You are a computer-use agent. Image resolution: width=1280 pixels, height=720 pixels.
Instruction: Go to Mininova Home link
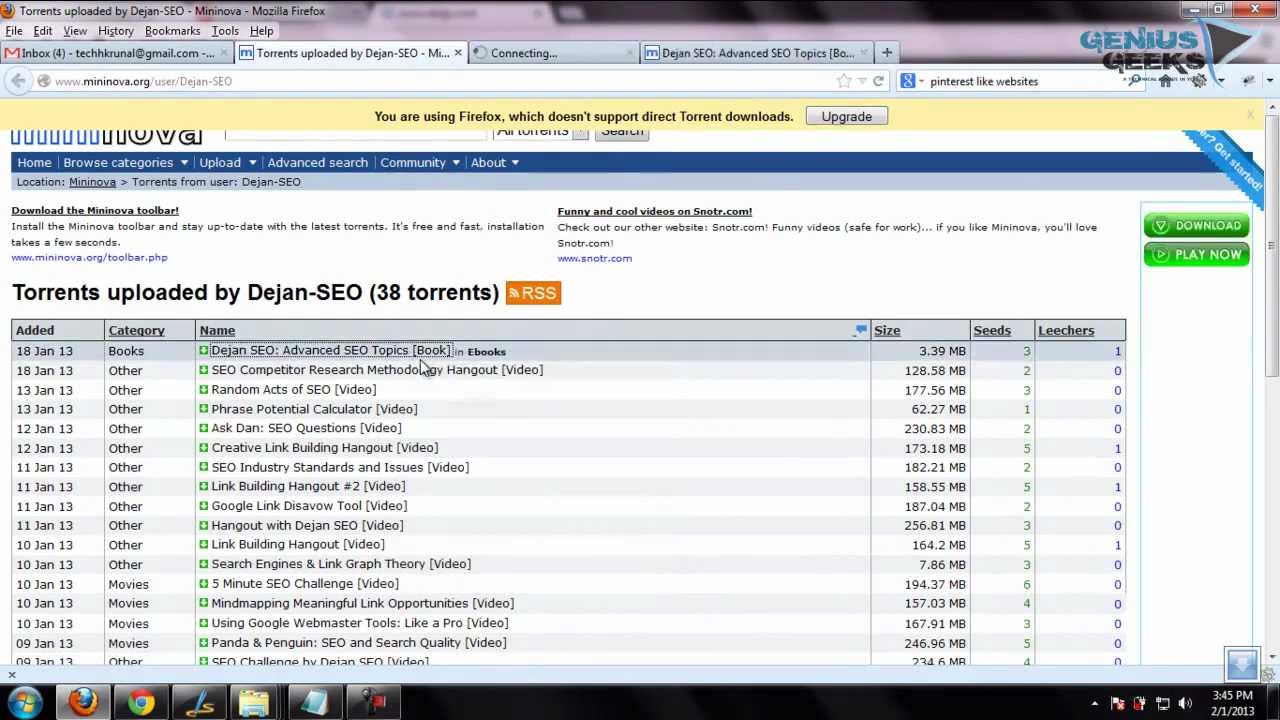pyautogui.click(x=34, y=162)
